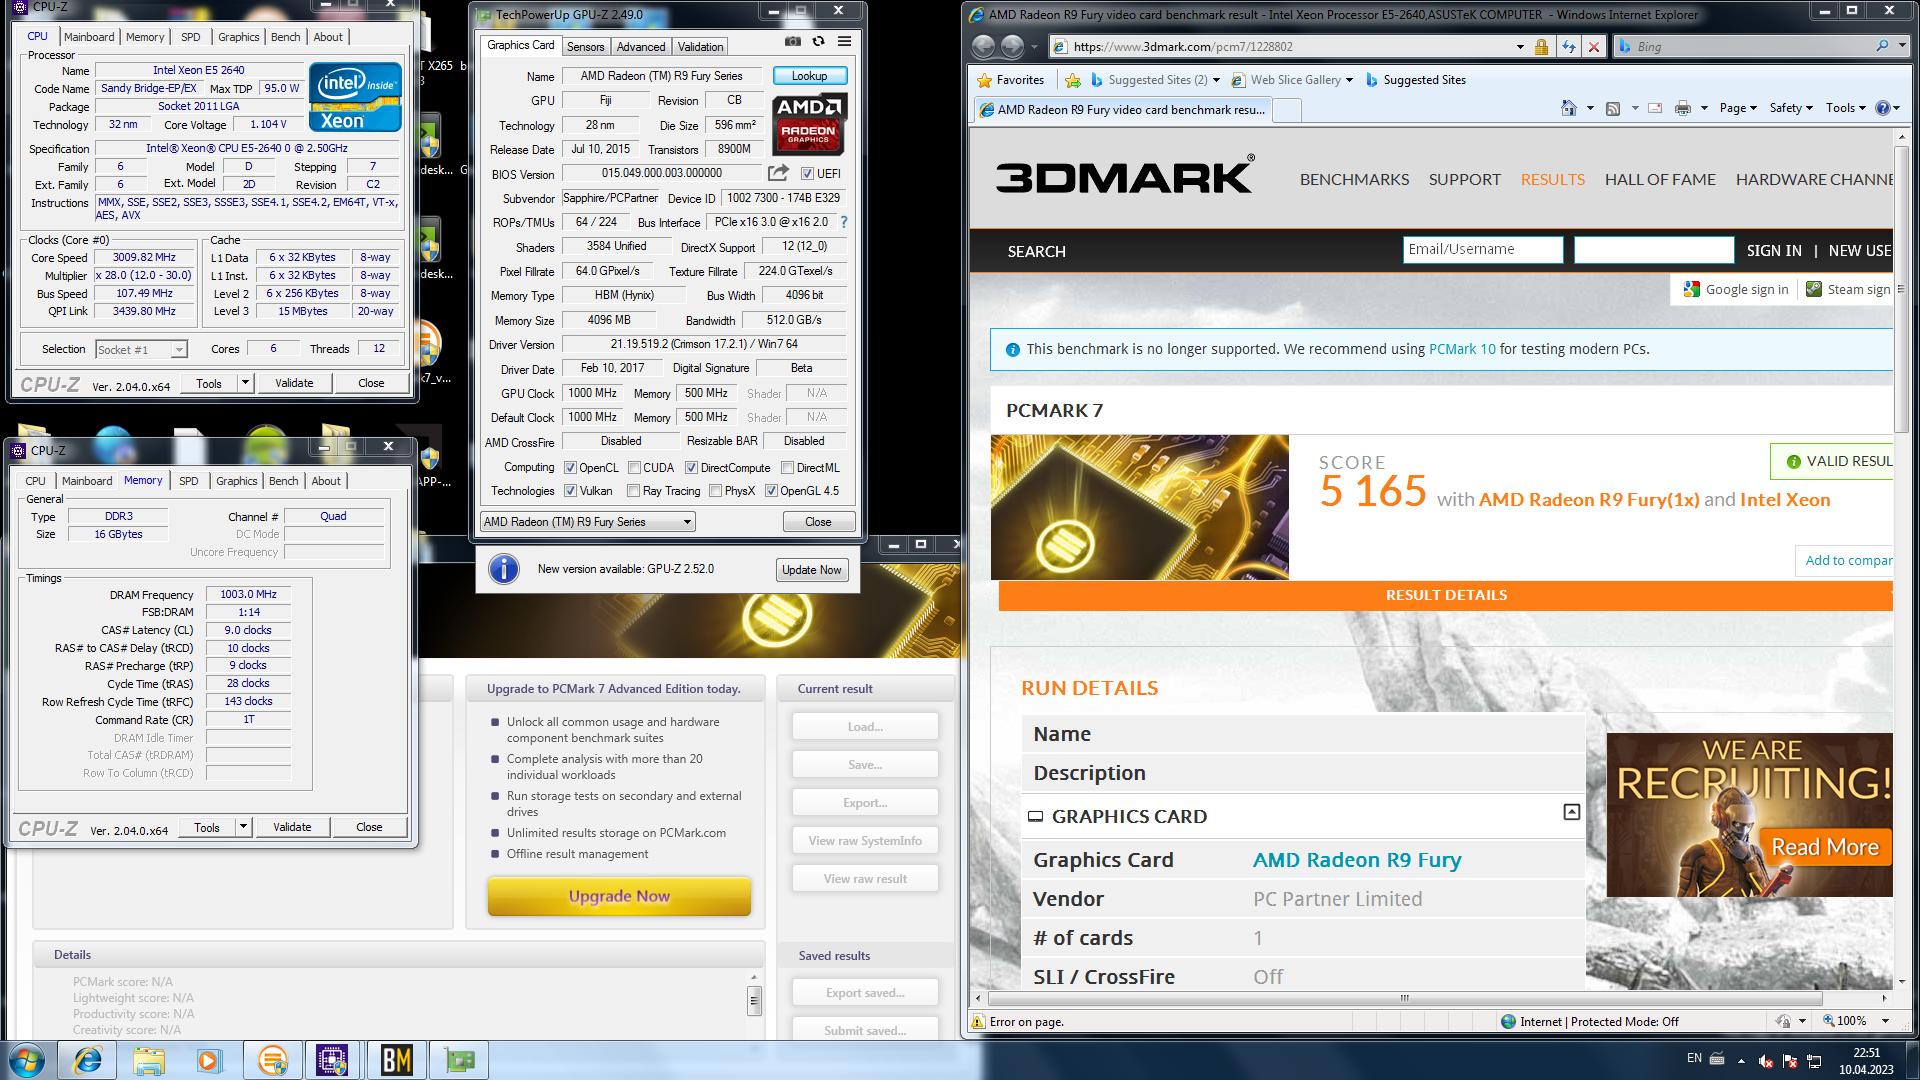
Task: Click the blue Help icon in IE toolbar
Action: pyautogui.click(x=1882, y=108)
